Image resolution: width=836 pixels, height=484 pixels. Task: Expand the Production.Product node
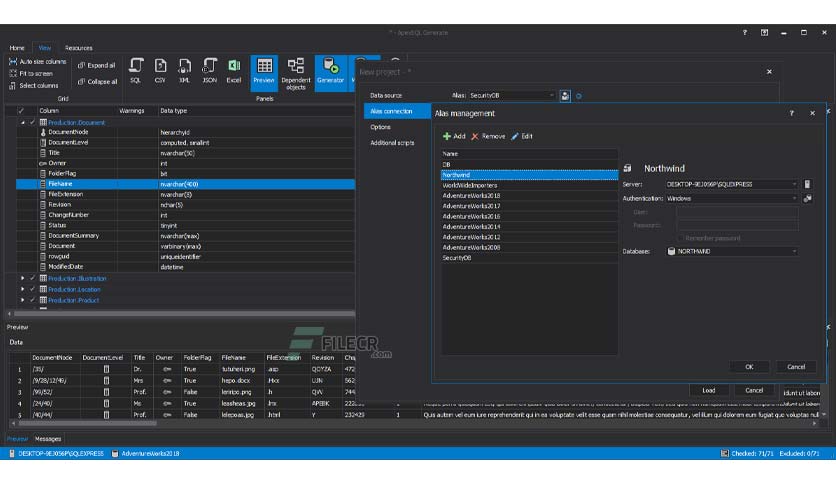point(22,300)
